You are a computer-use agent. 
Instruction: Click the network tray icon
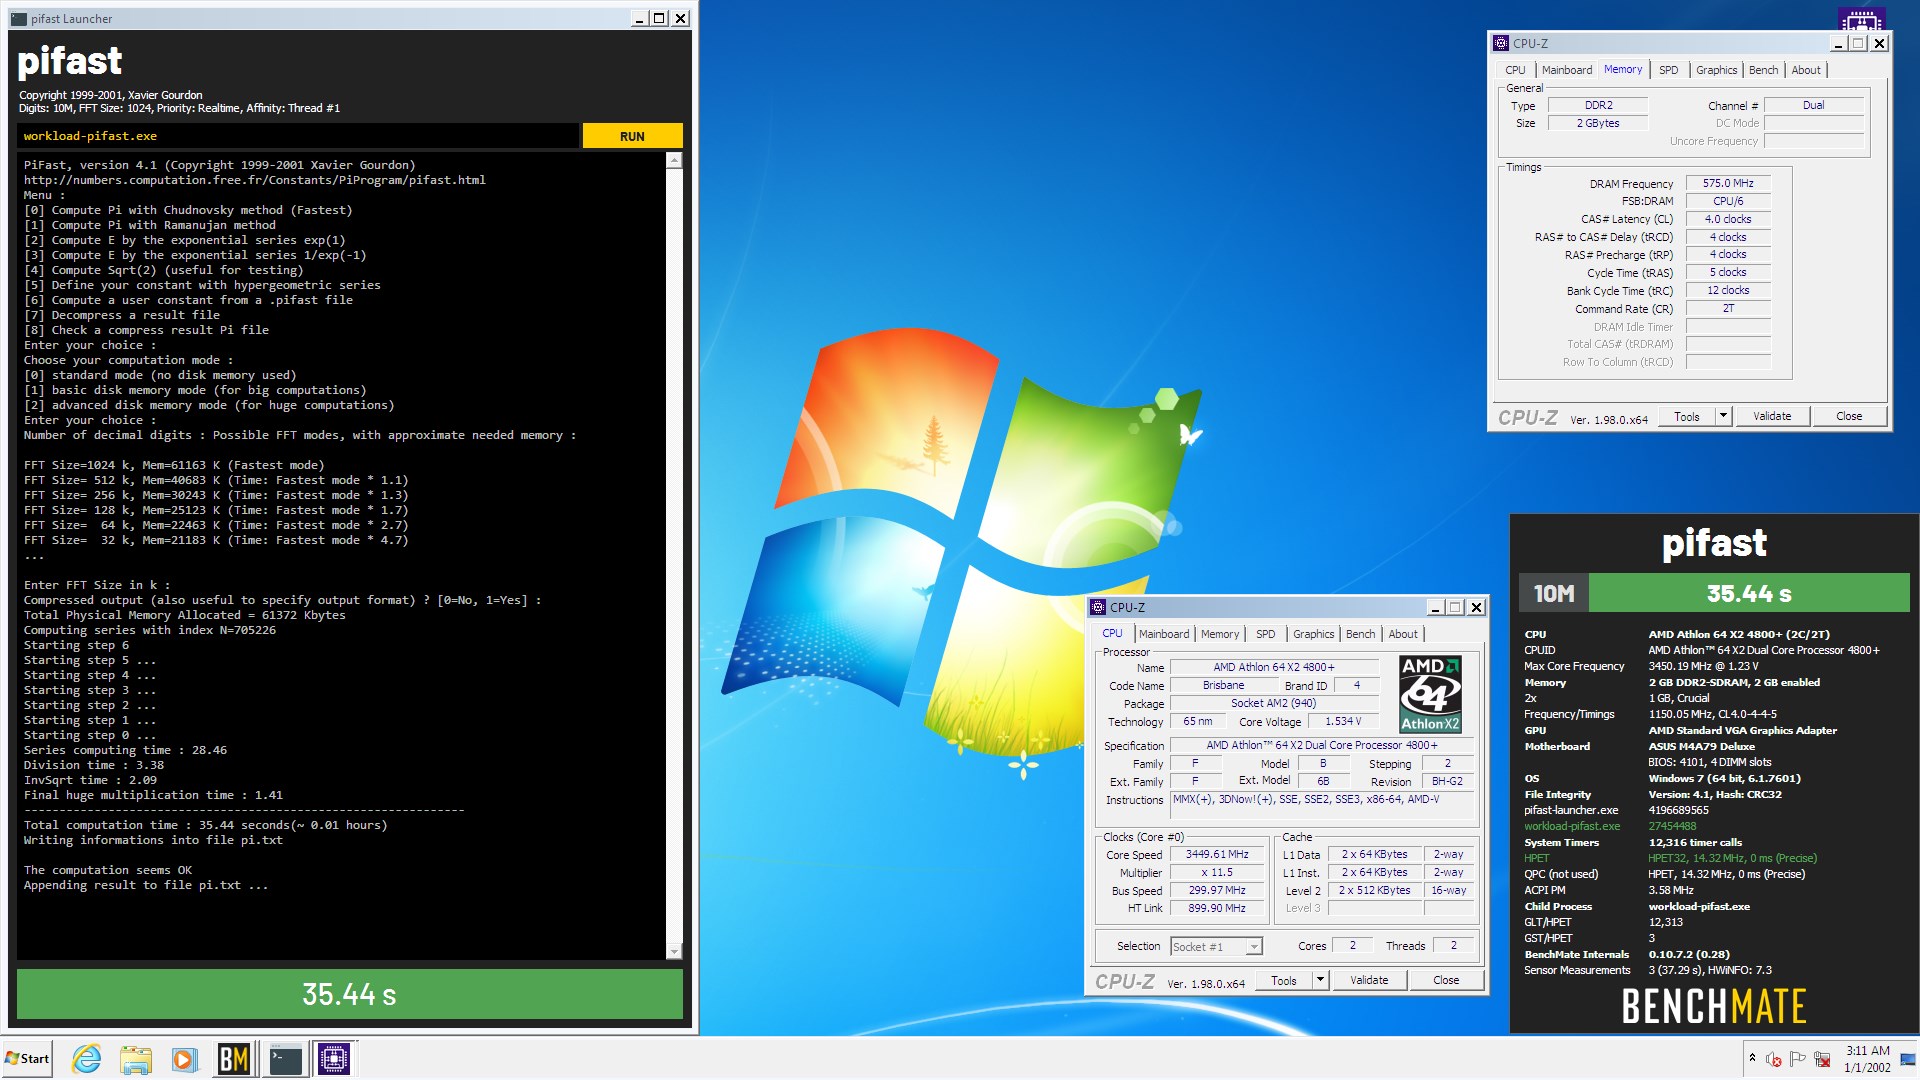(1822, 1059)
